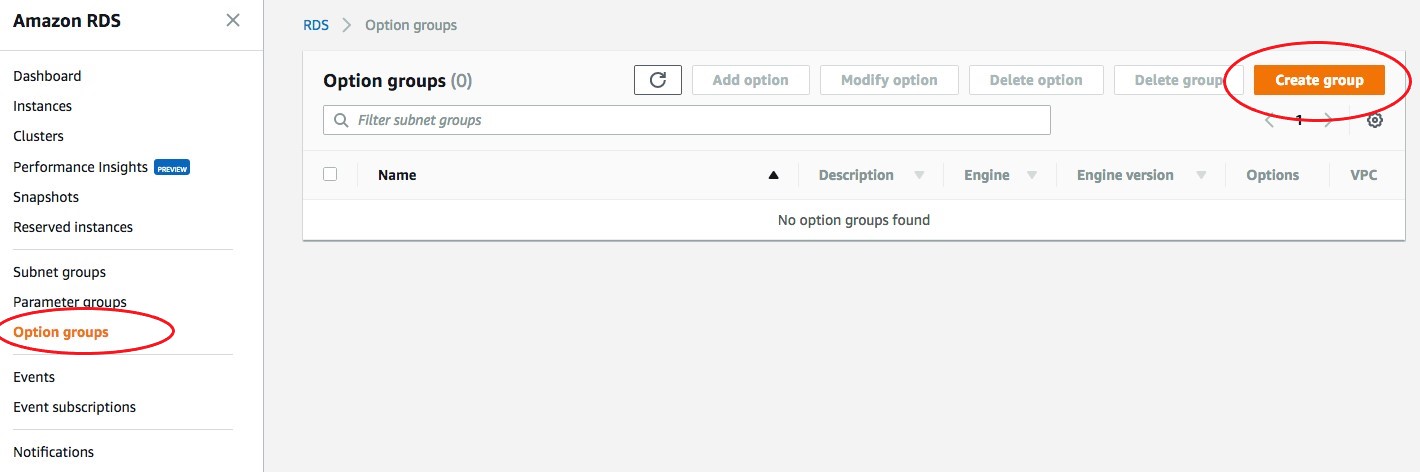Select Dashboard in the sidebar
The width and height of the screenshot is (1420, 472).
point(47,76)
